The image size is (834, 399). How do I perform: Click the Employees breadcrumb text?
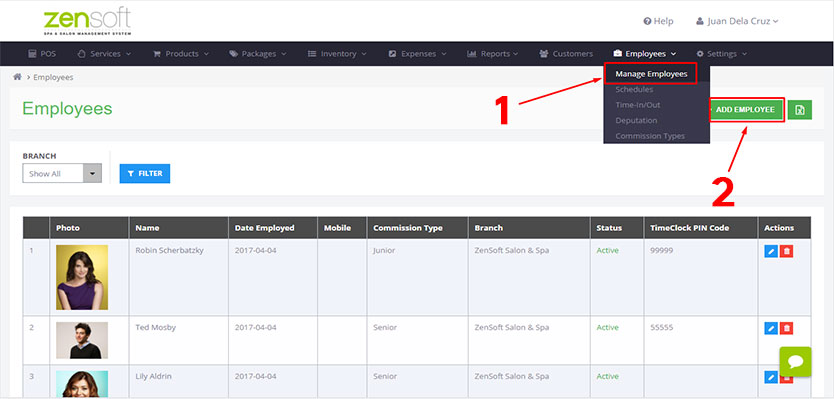(53, 77)
